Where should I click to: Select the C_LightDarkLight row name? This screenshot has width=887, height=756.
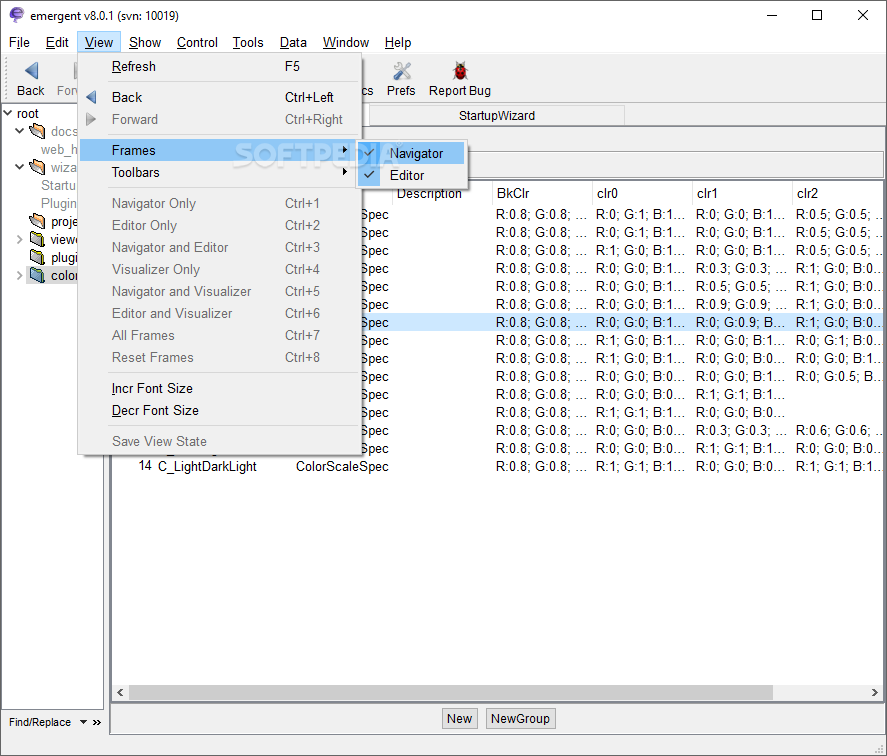click(x=207, y=466)
